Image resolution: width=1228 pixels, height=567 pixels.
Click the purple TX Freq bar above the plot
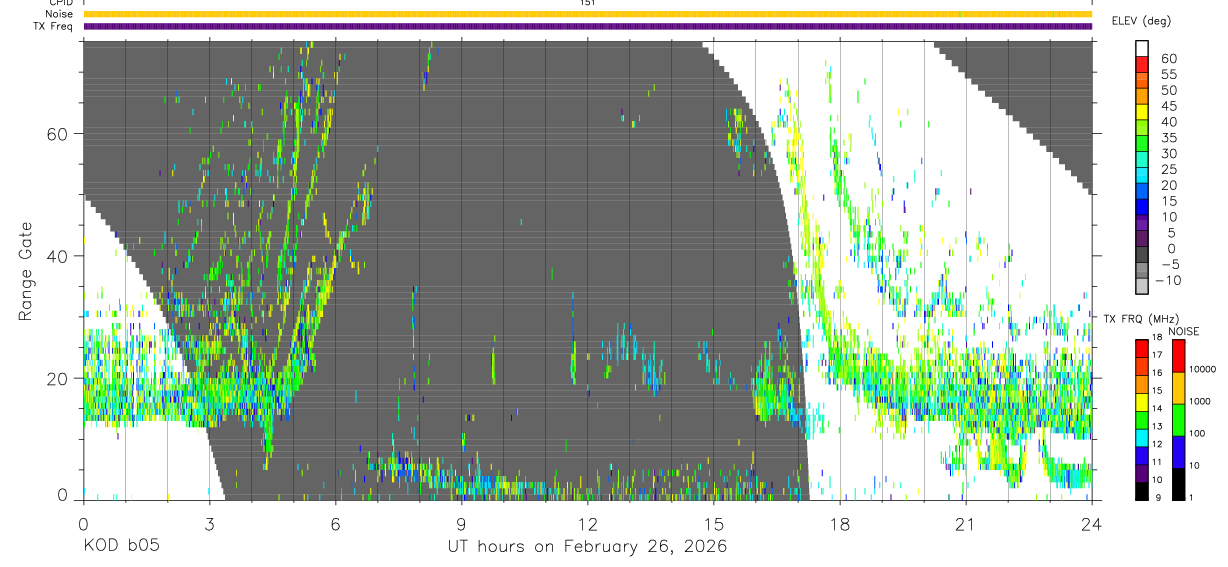[x=587, y=26]
